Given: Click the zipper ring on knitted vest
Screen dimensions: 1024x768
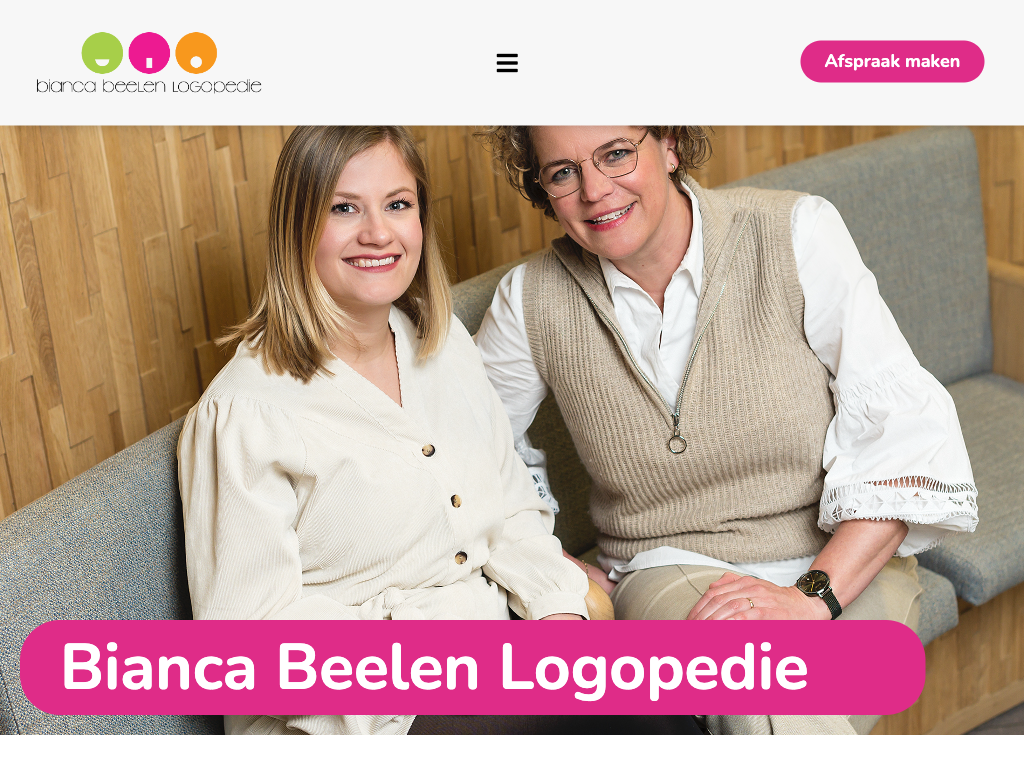Looking at the screenshot, I should click(x=677, y=444).
